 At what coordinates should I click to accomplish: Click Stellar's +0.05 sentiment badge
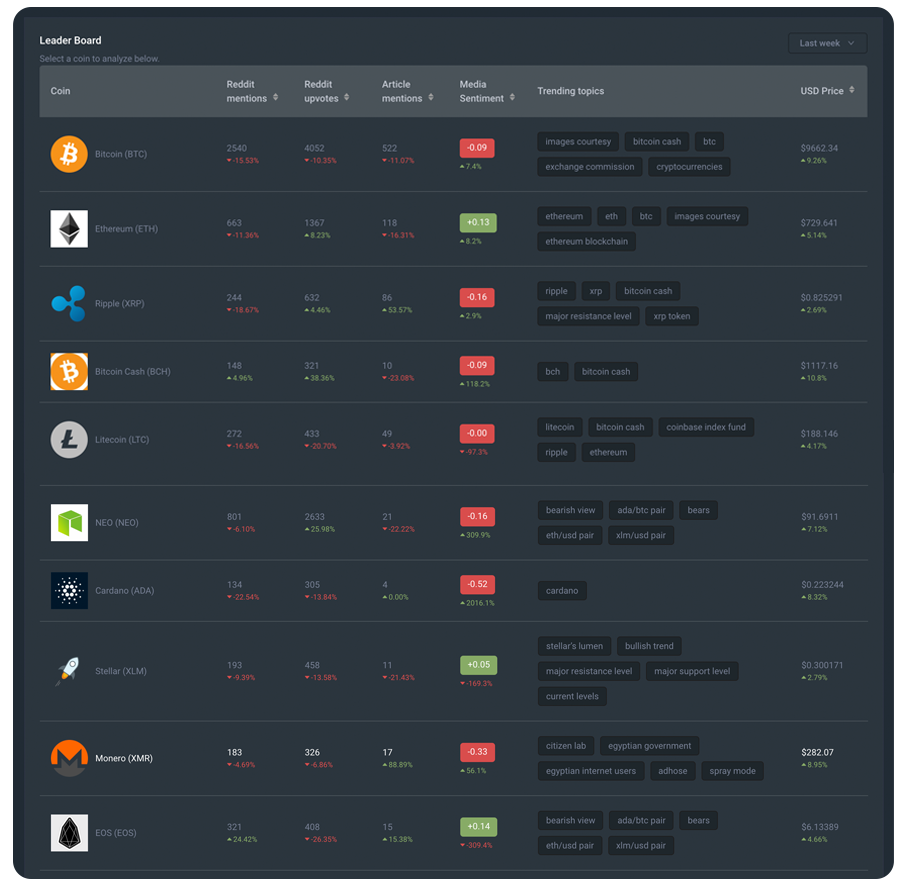click(478, 665)
